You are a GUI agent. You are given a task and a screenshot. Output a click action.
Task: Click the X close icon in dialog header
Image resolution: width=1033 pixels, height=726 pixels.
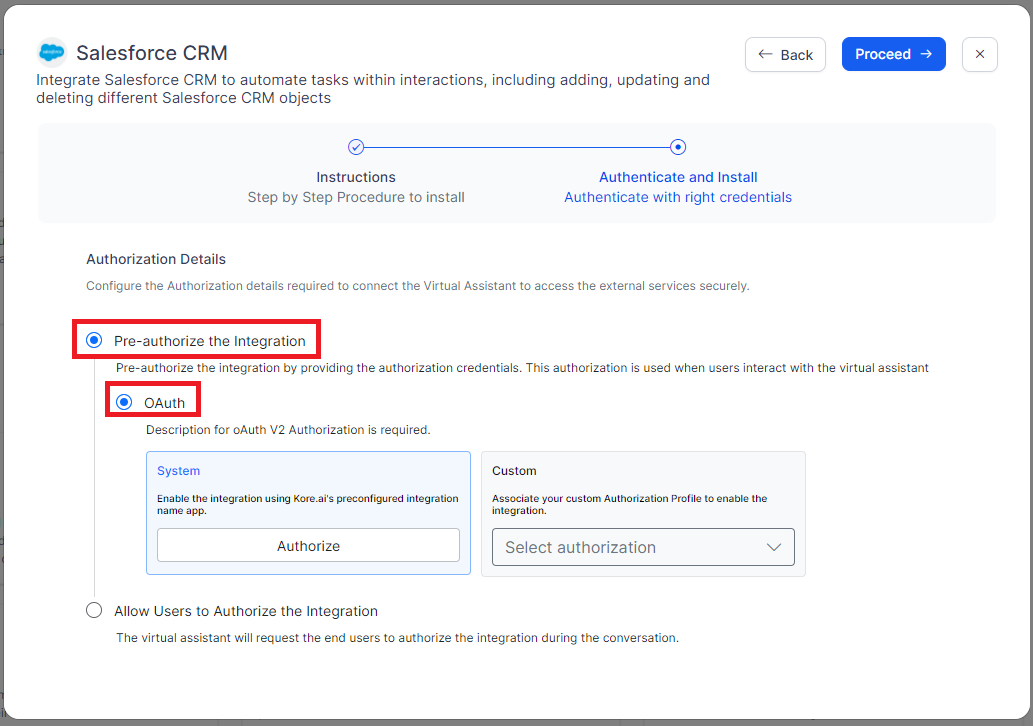coord(980,54)
